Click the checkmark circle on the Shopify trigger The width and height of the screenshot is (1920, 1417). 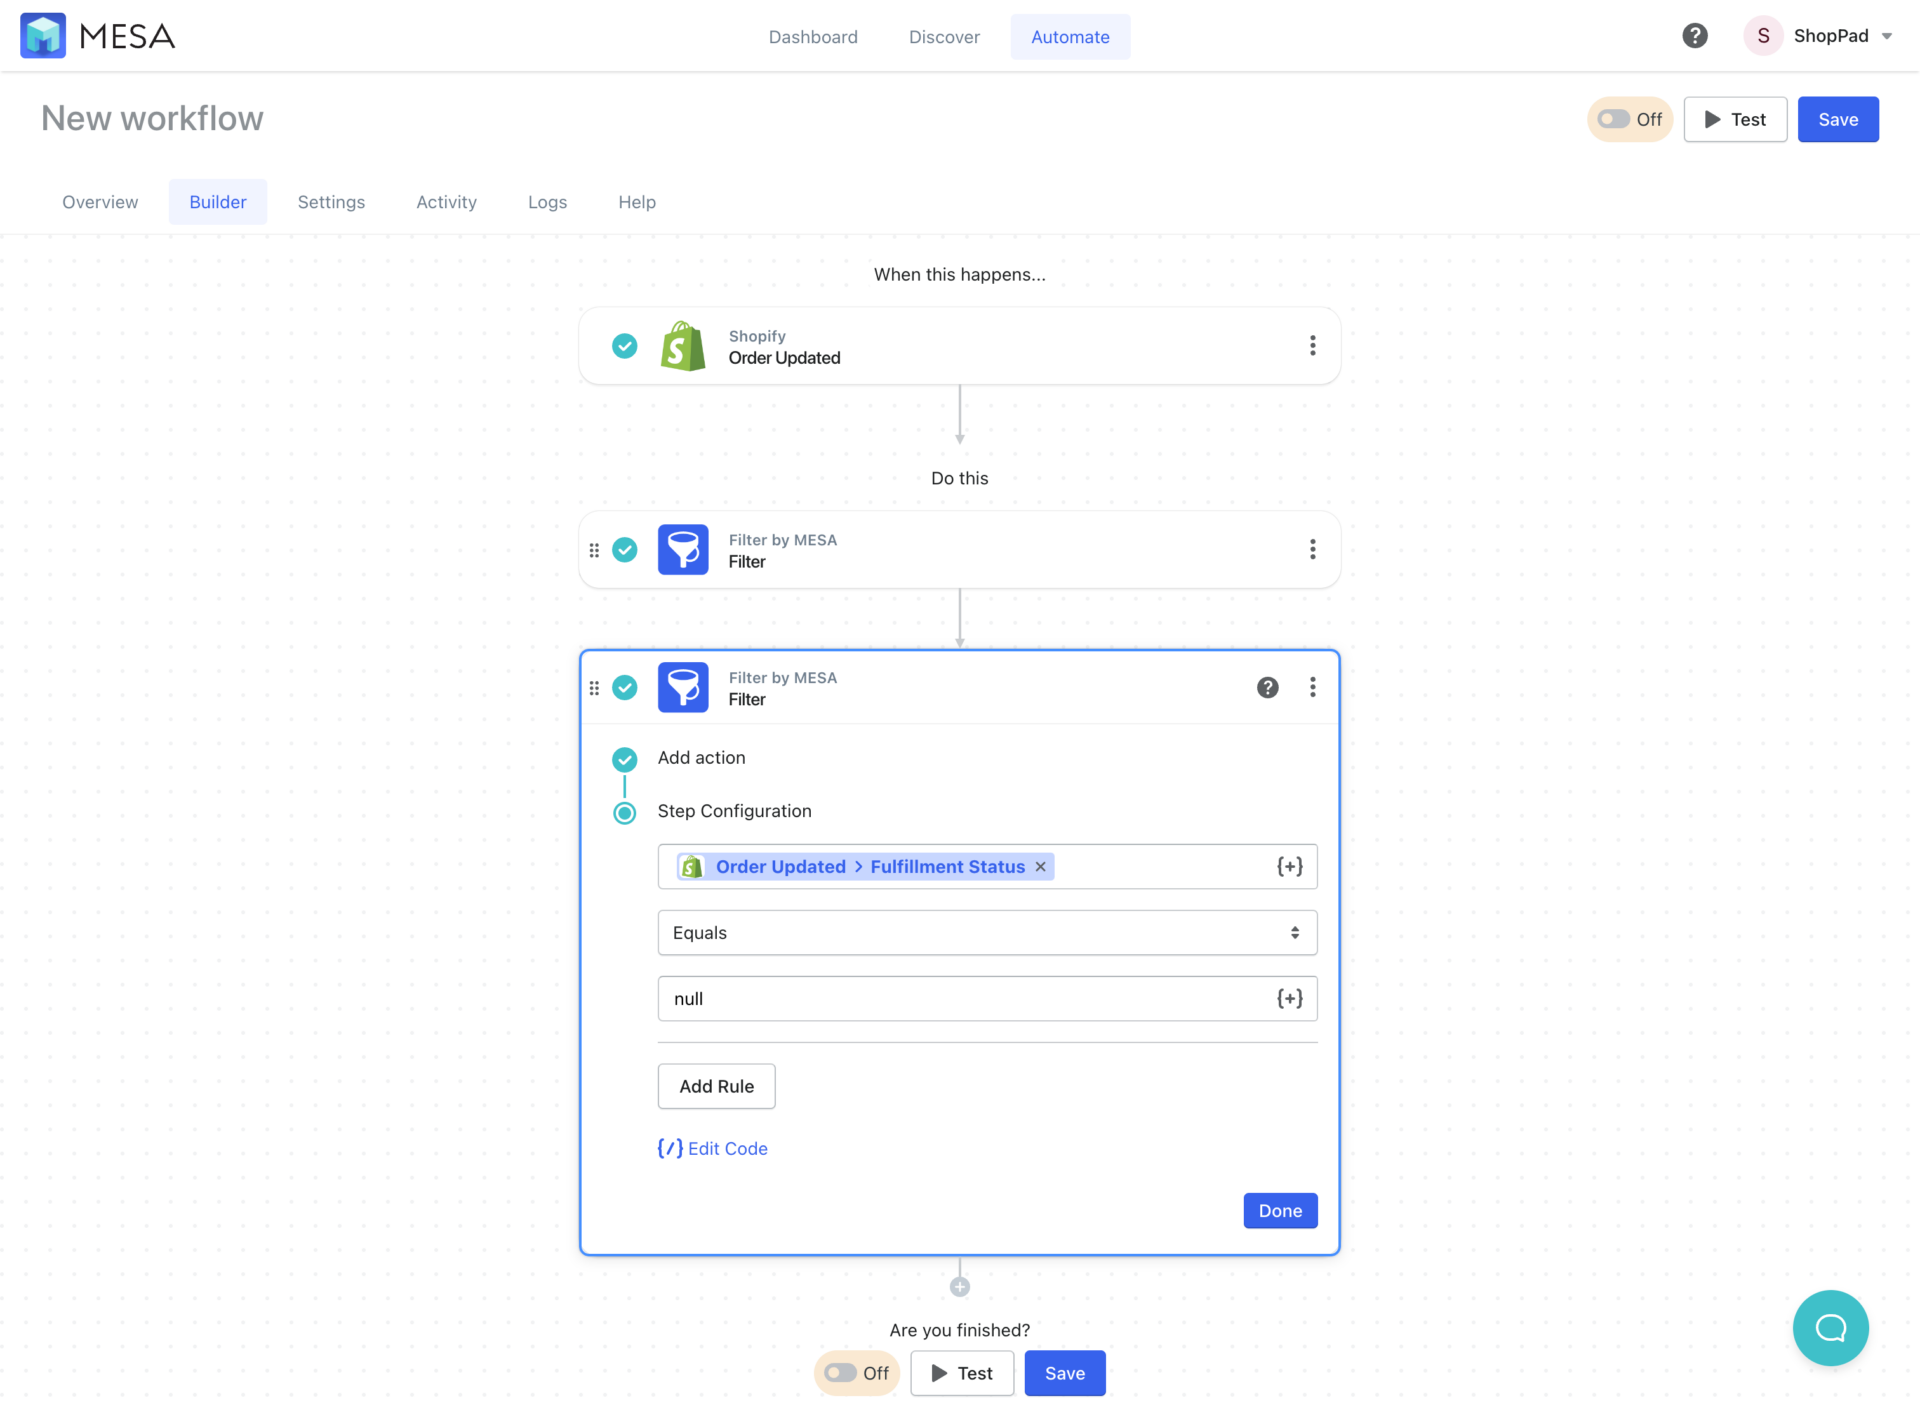(x=624, y=345)
